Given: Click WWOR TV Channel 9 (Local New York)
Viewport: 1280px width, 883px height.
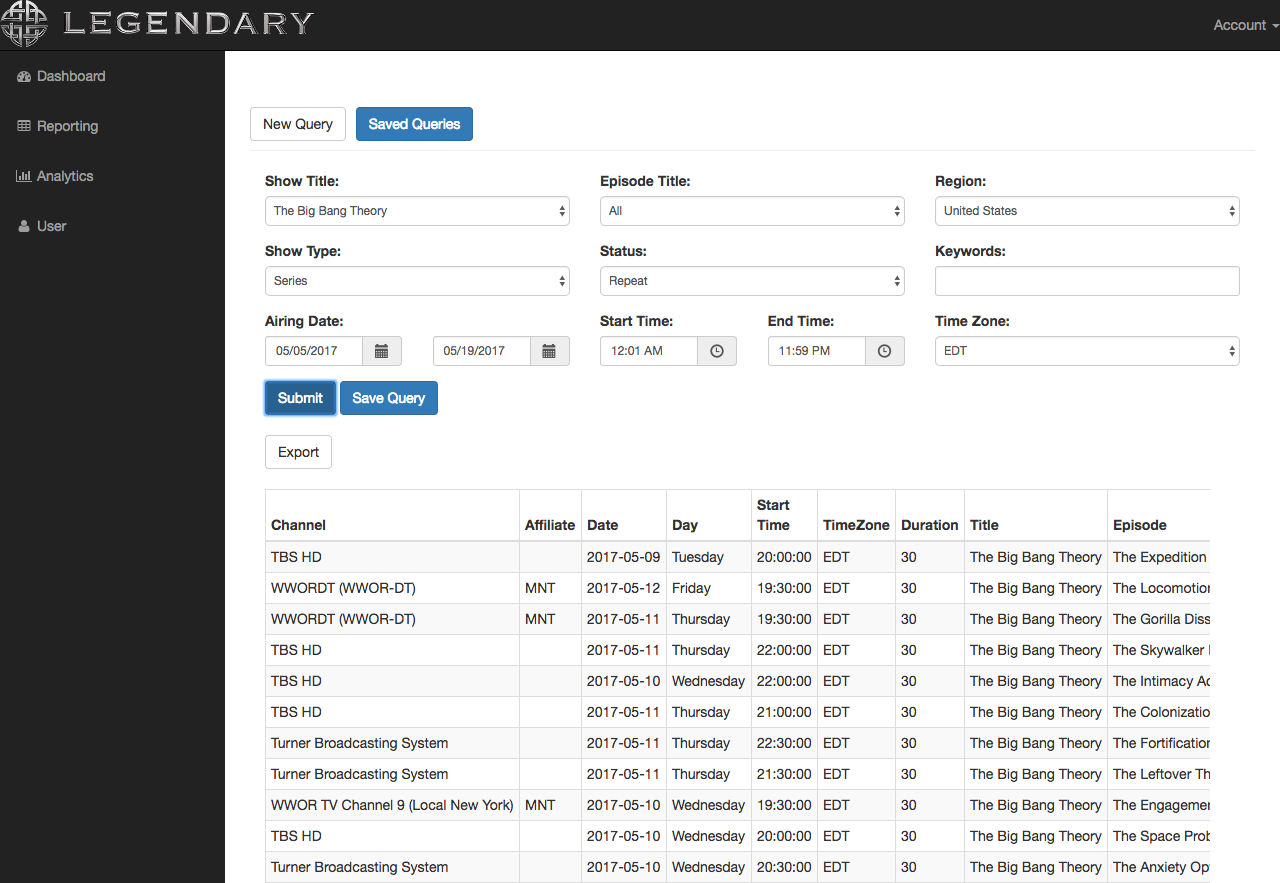Looking at the screenshot, I should click(x=392, y=805).
